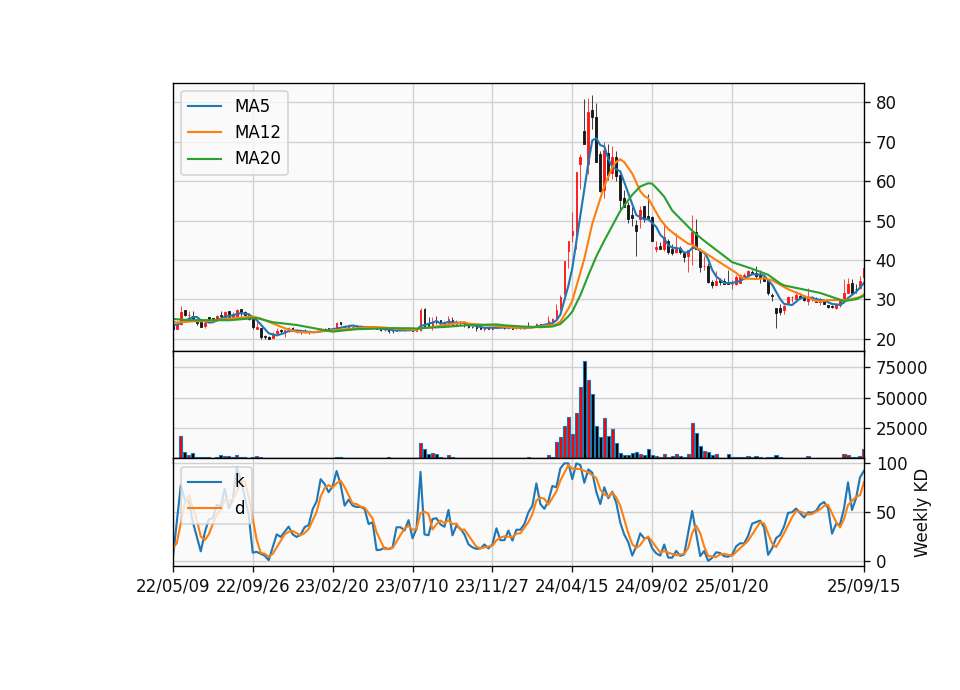Viewport: 960px width, 690px height.
Task: Click the Weekly KD axis label
Action: click(920, 513)
